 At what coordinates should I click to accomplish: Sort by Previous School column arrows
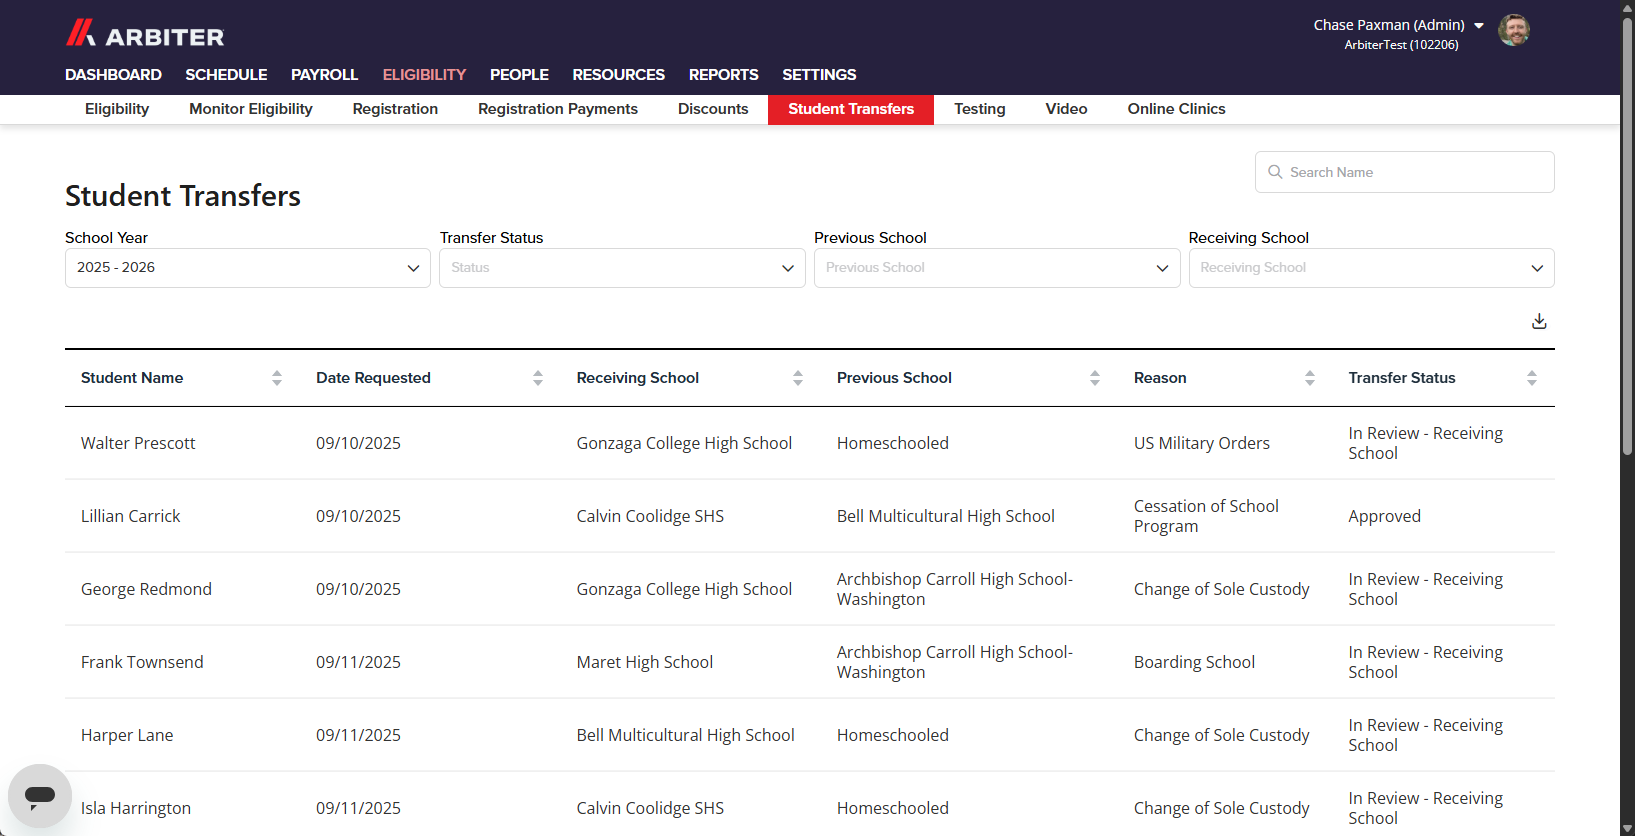pyautogui.click(x=1095, y=378)
